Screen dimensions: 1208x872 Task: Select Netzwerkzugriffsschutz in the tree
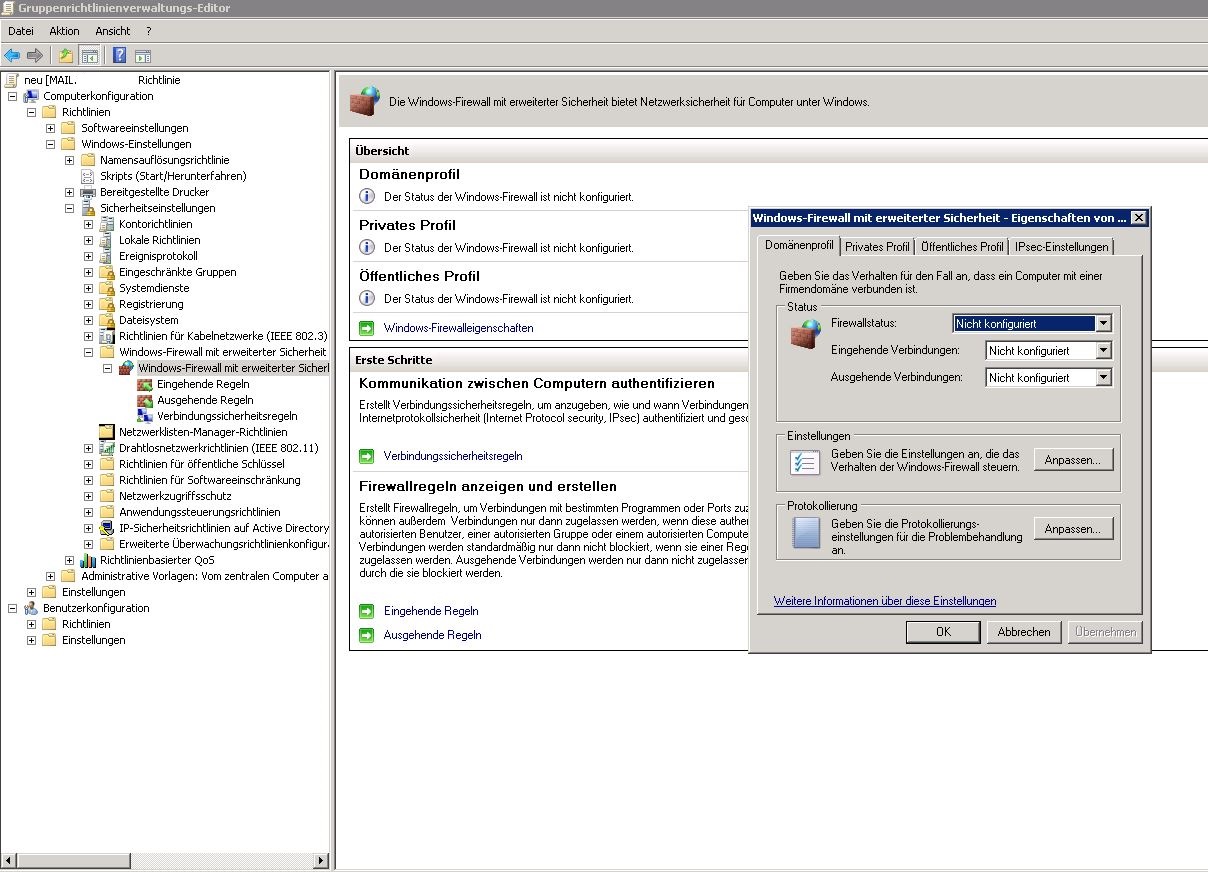[175, 496]
